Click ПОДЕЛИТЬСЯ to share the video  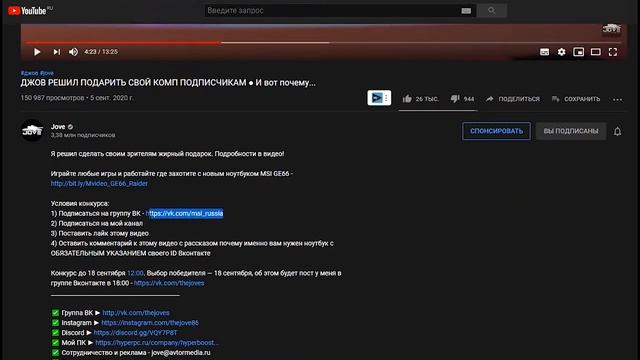(x=513, y=99)
